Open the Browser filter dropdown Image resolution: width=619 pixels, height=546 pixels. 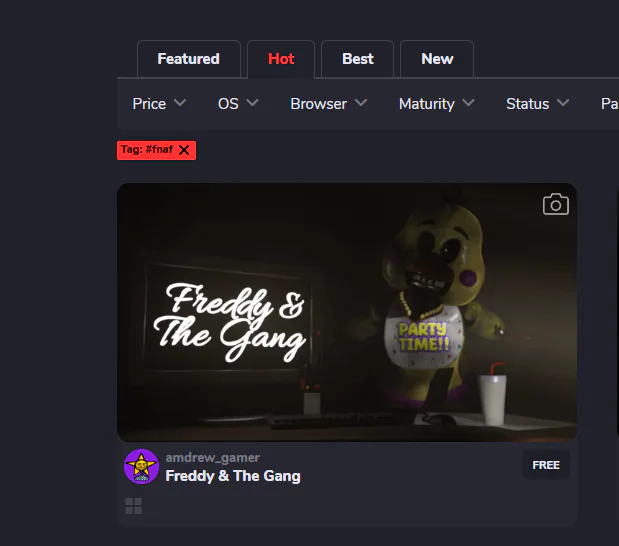328,104
